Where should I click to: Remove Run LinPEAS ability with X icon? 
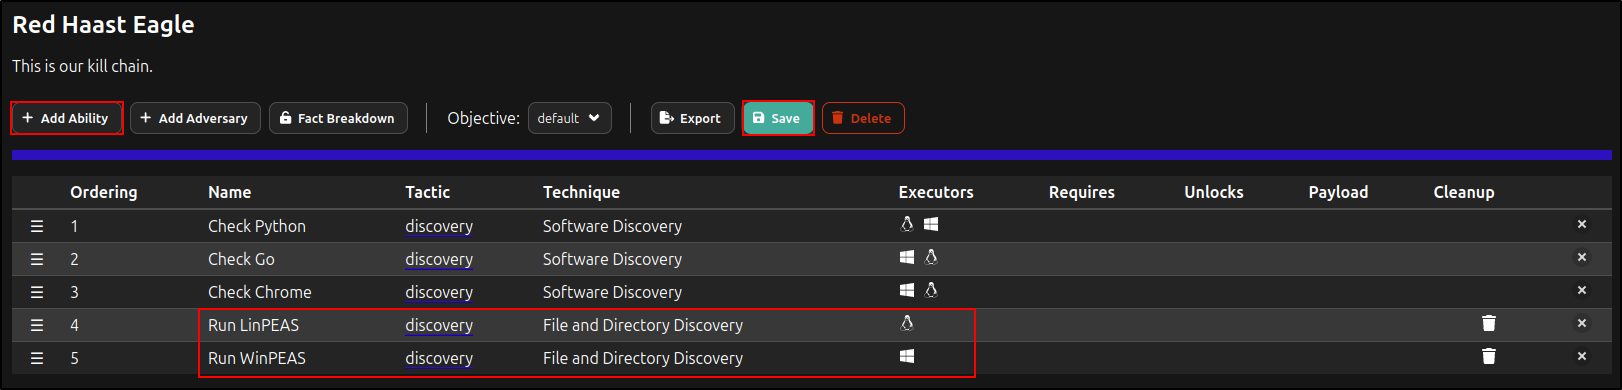tap(1582, 323)
